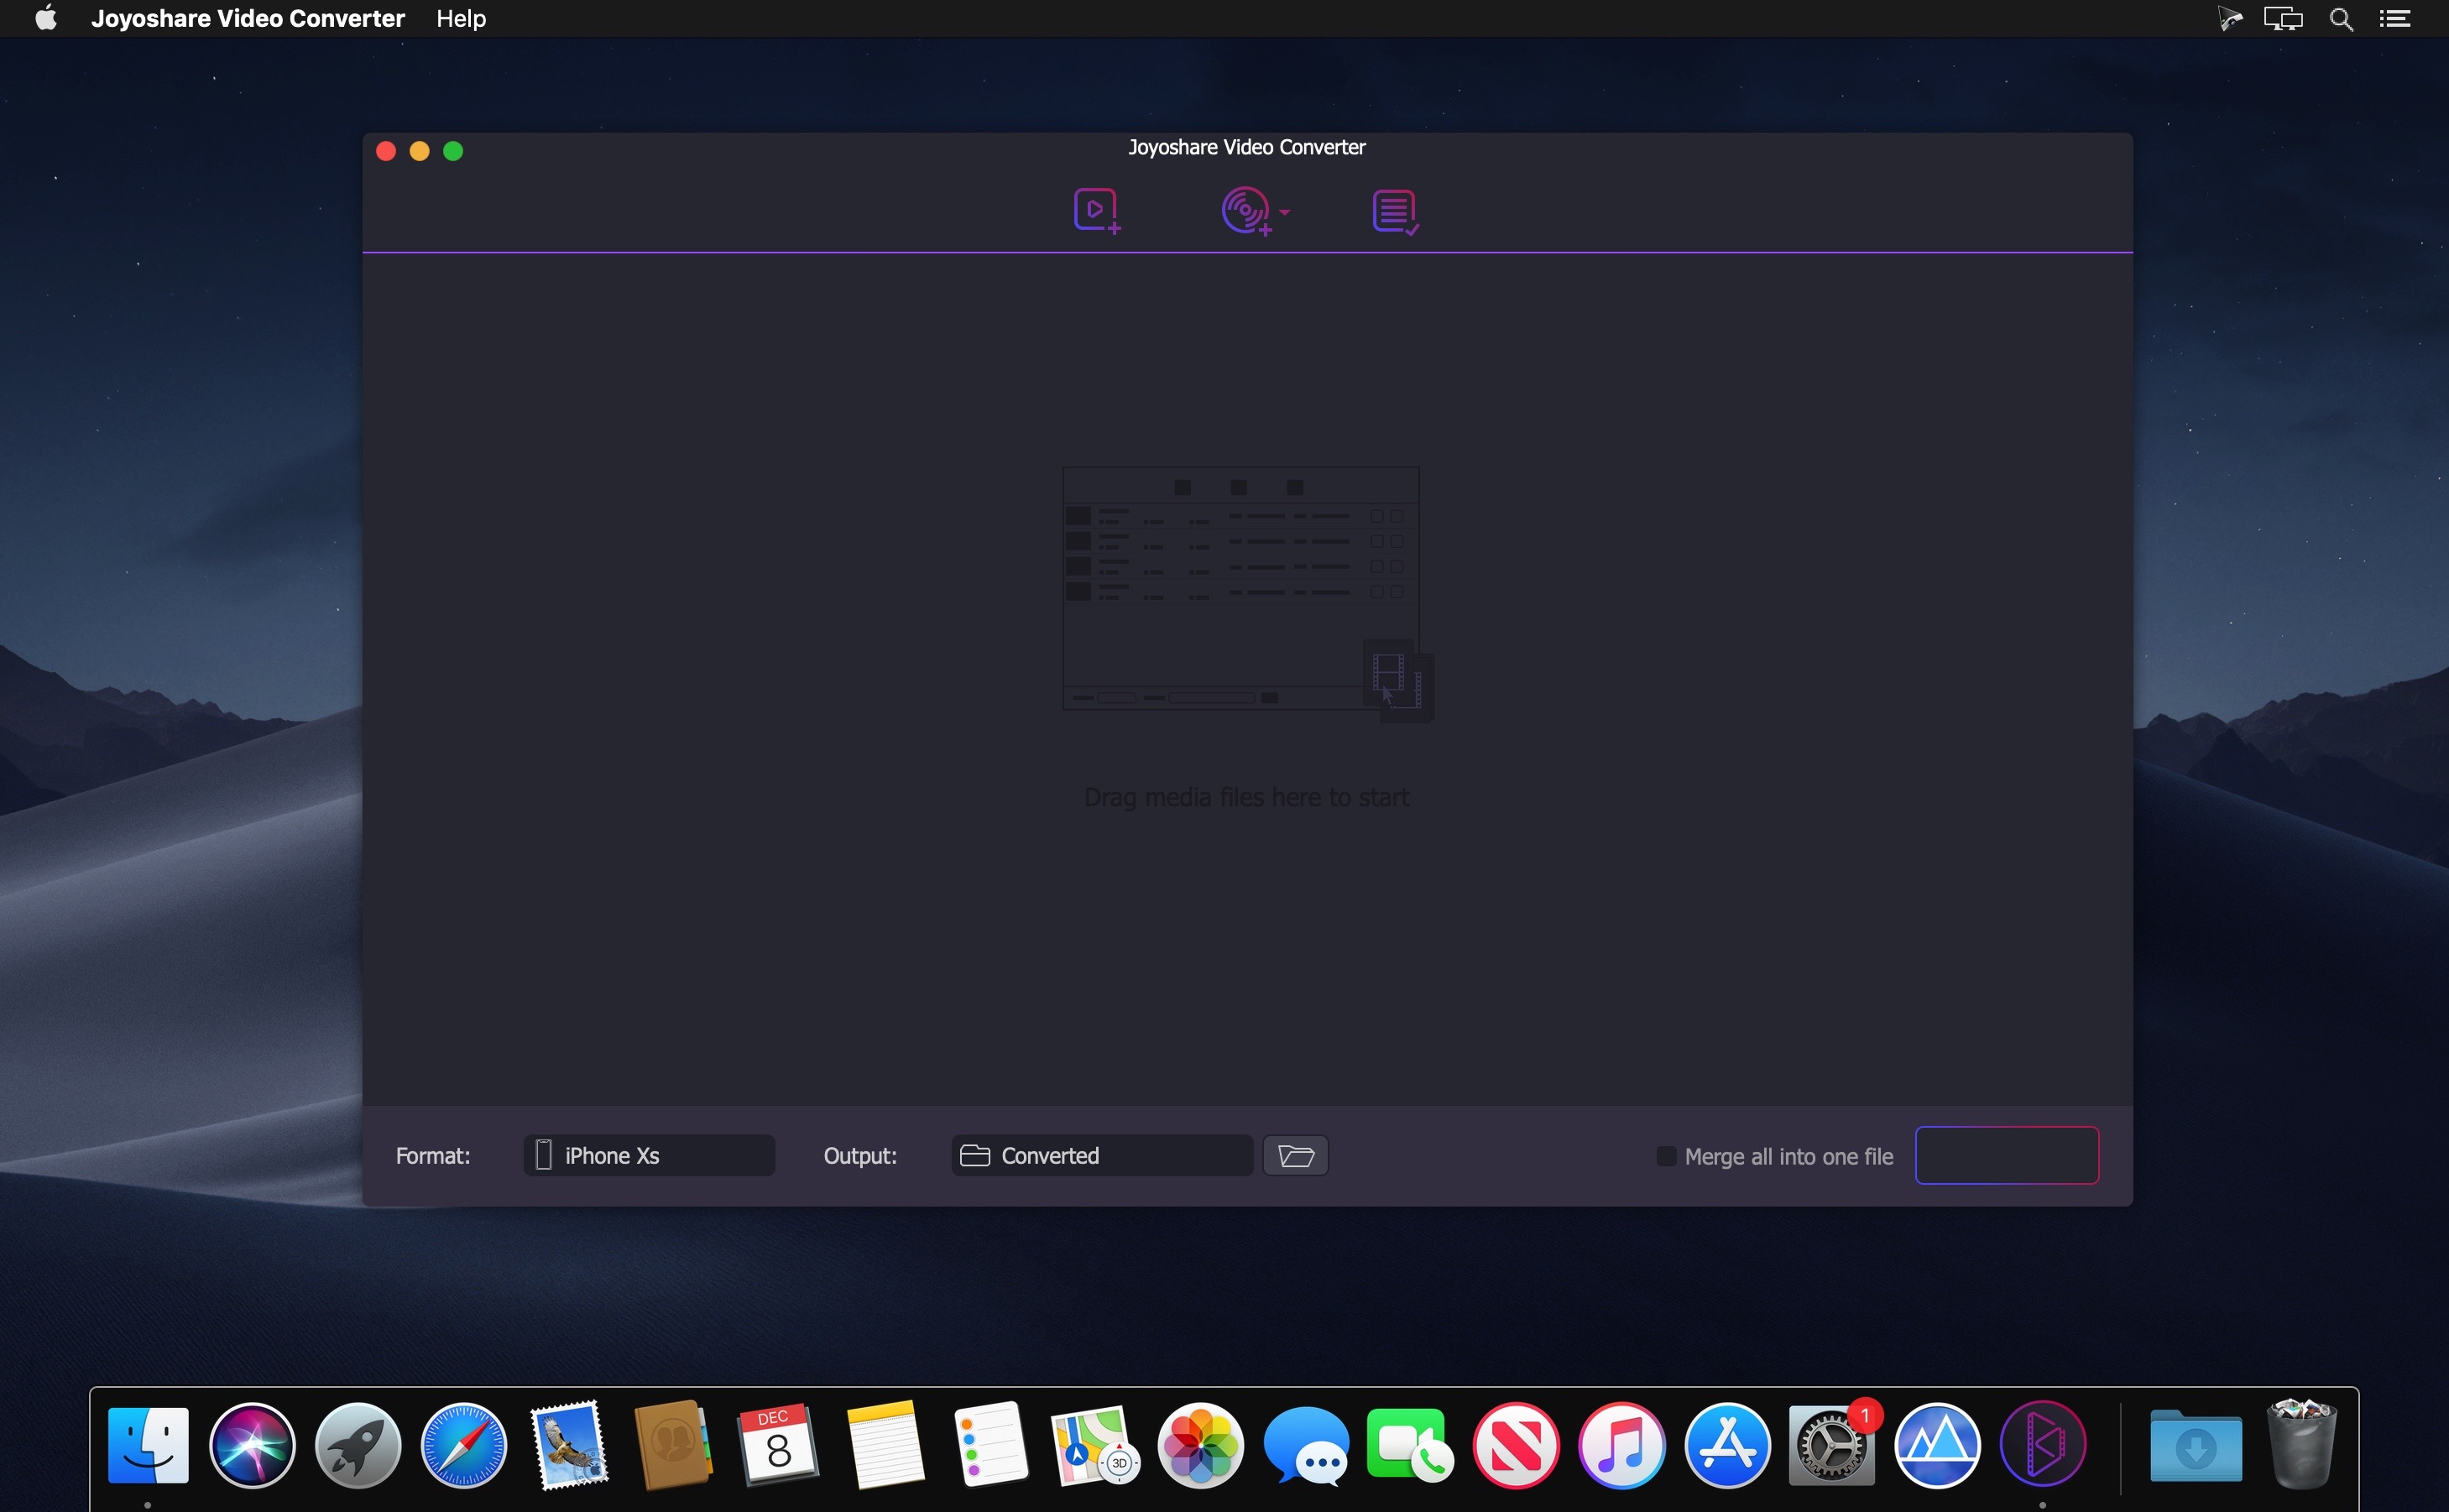Click the Converted output path field
The height and width of the screenshot is (1512, 2449).
click(x=1102, y=1155)
